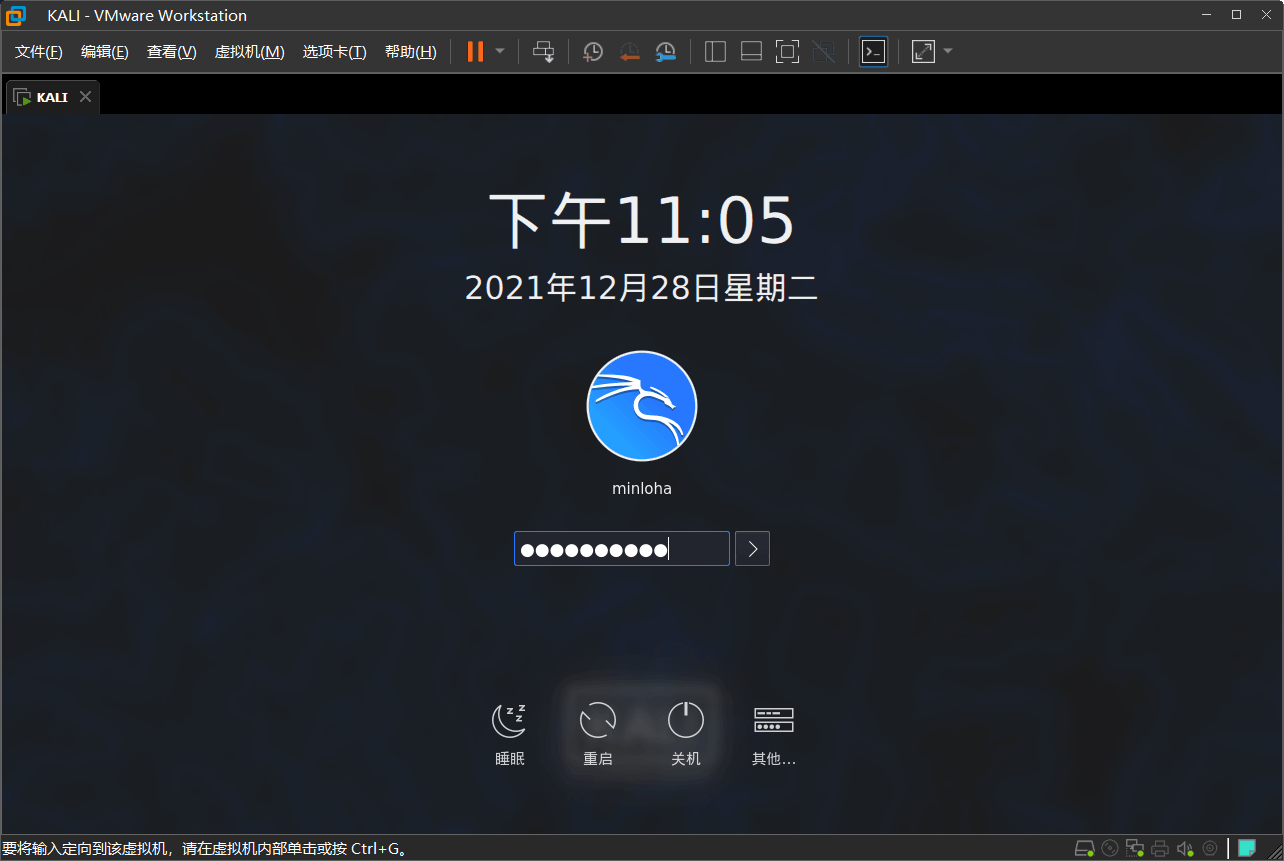Open the 帮助(H) menu

[x=411, y=52]
